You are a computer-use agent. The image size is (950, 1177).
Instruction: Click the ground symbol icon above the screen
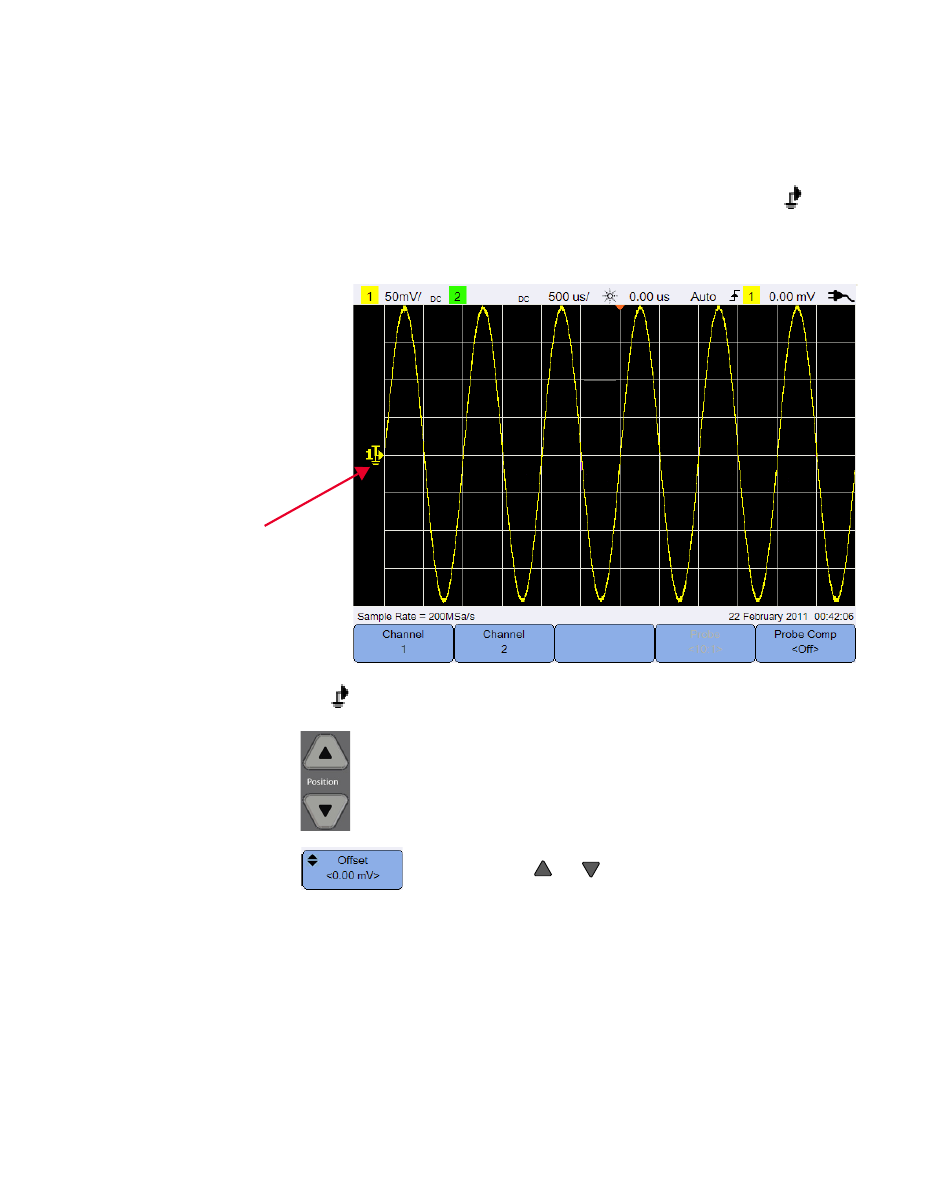click(793, 197)
